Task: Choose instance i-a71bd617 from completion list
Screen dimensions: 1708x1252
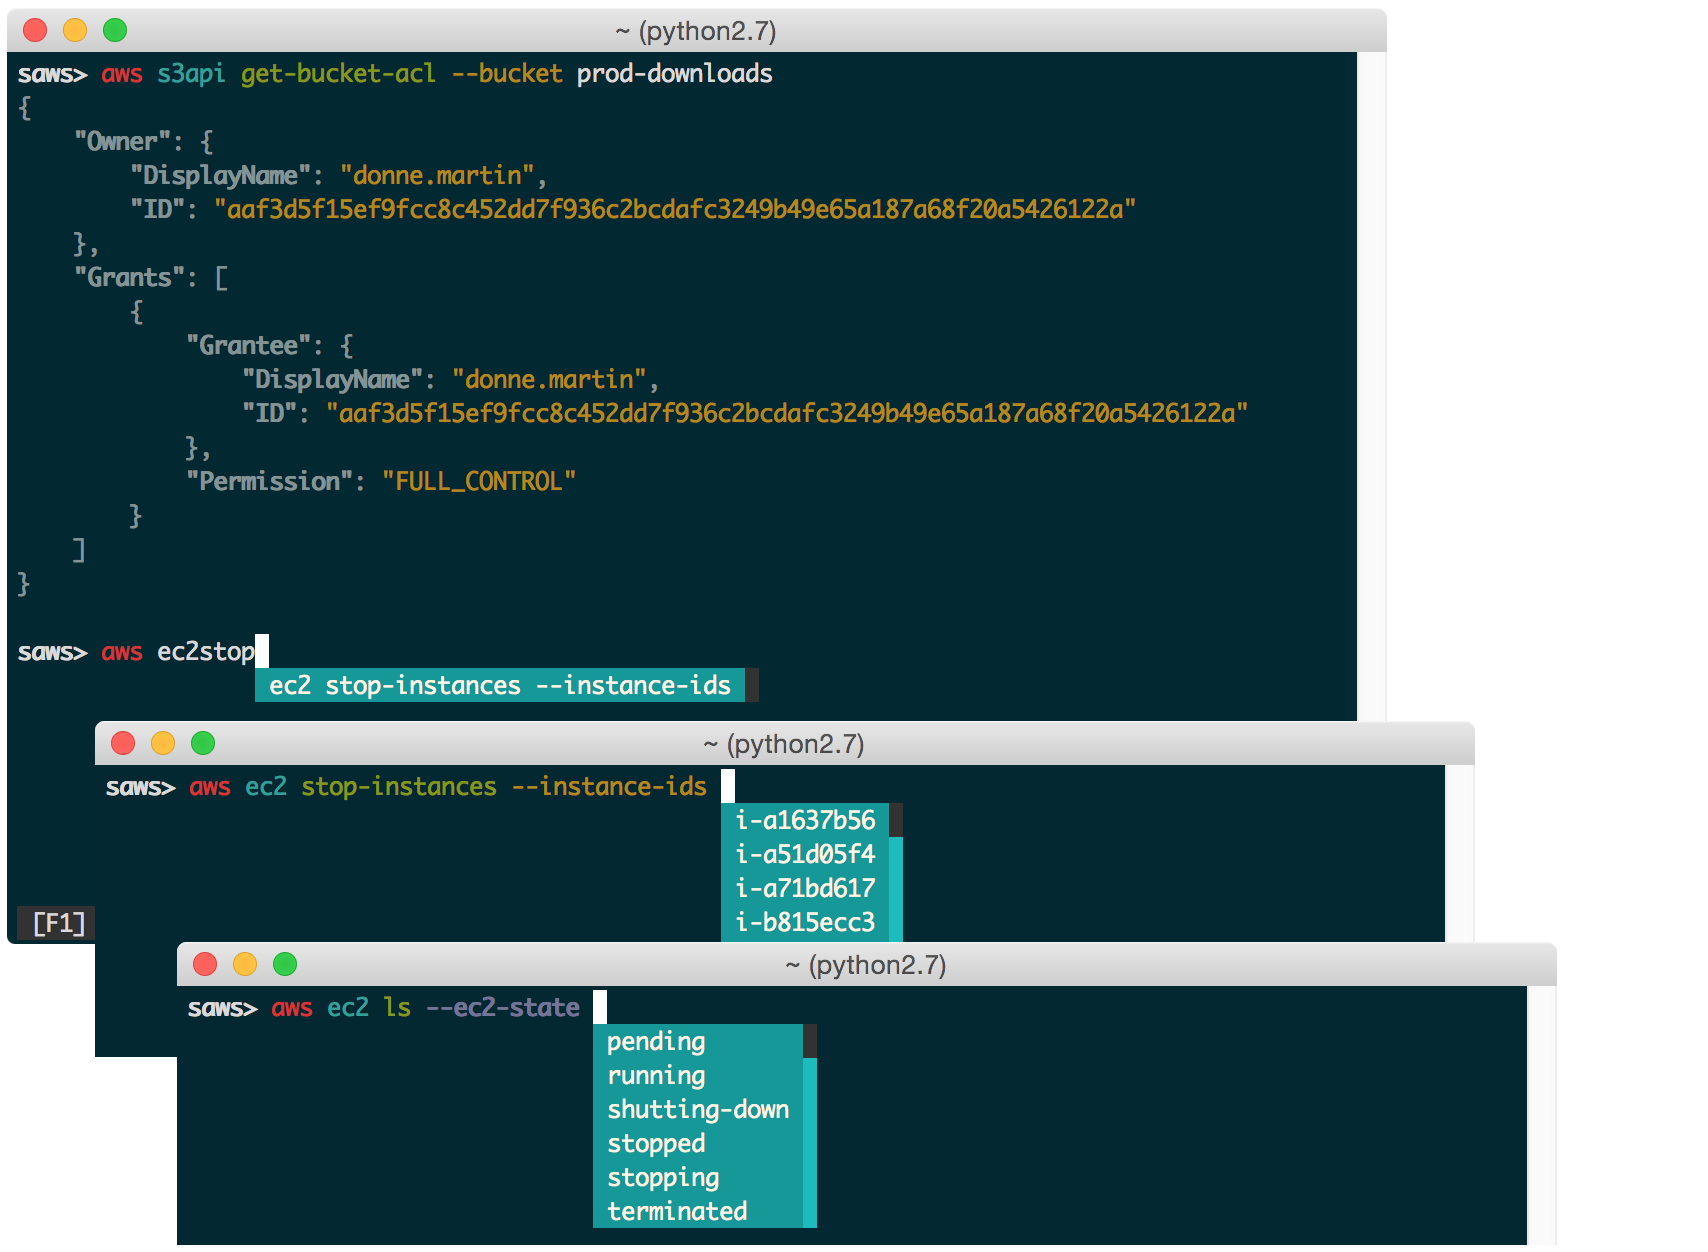Action: tap(805, 888)
